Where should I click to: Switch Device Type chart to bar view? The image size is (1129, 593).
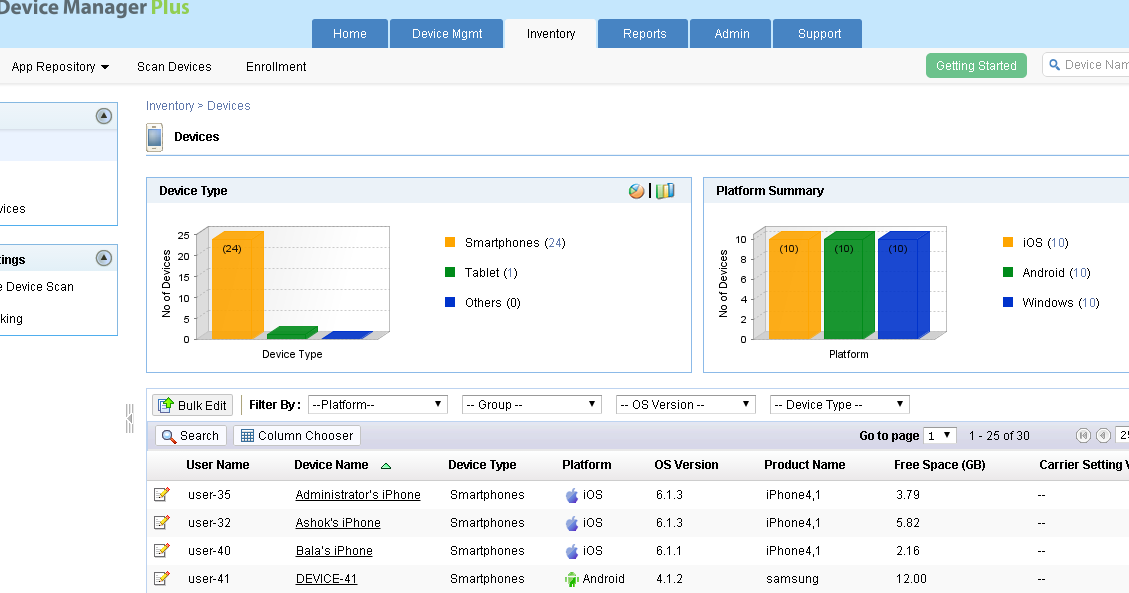point(664,191)
